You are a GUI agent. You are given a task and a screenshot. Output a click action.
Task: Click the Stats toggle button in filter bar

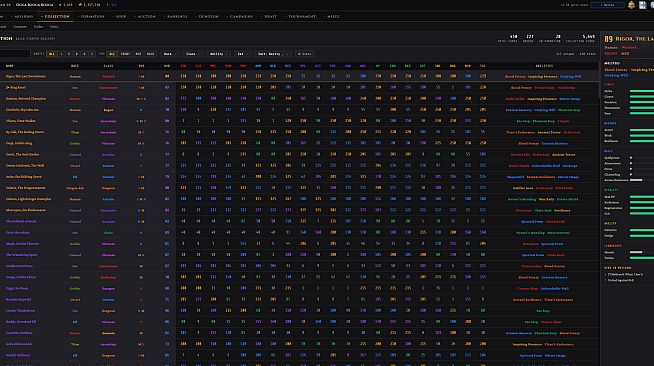coord(304,54)
